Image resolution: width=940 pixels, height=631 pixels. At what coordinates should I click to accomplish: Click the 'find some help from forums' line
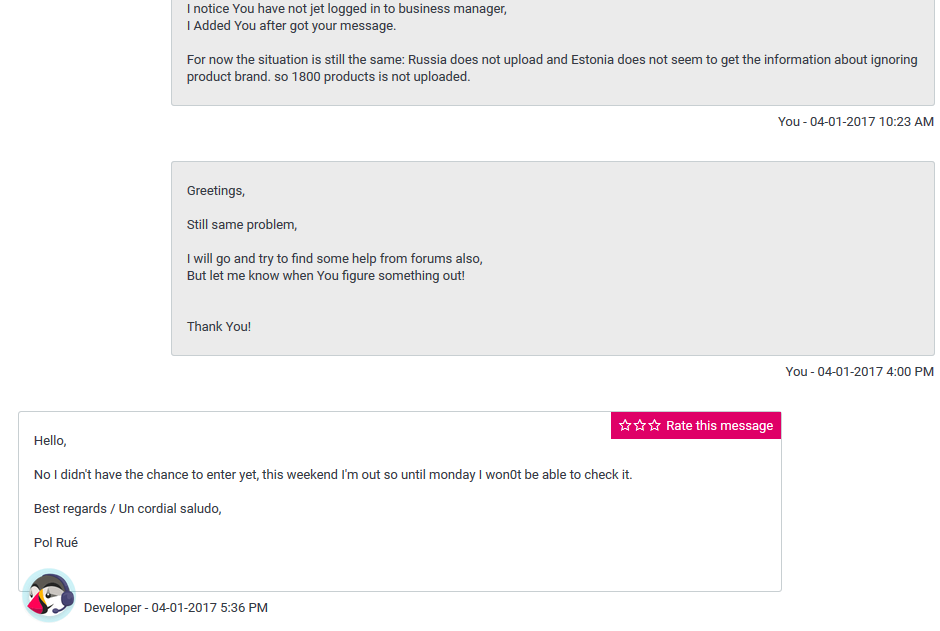(x=334, y=259)
